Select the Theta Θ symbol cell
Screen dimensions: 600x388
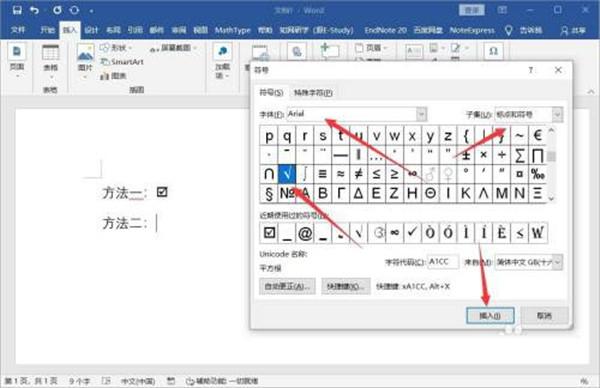pos(430,193)
